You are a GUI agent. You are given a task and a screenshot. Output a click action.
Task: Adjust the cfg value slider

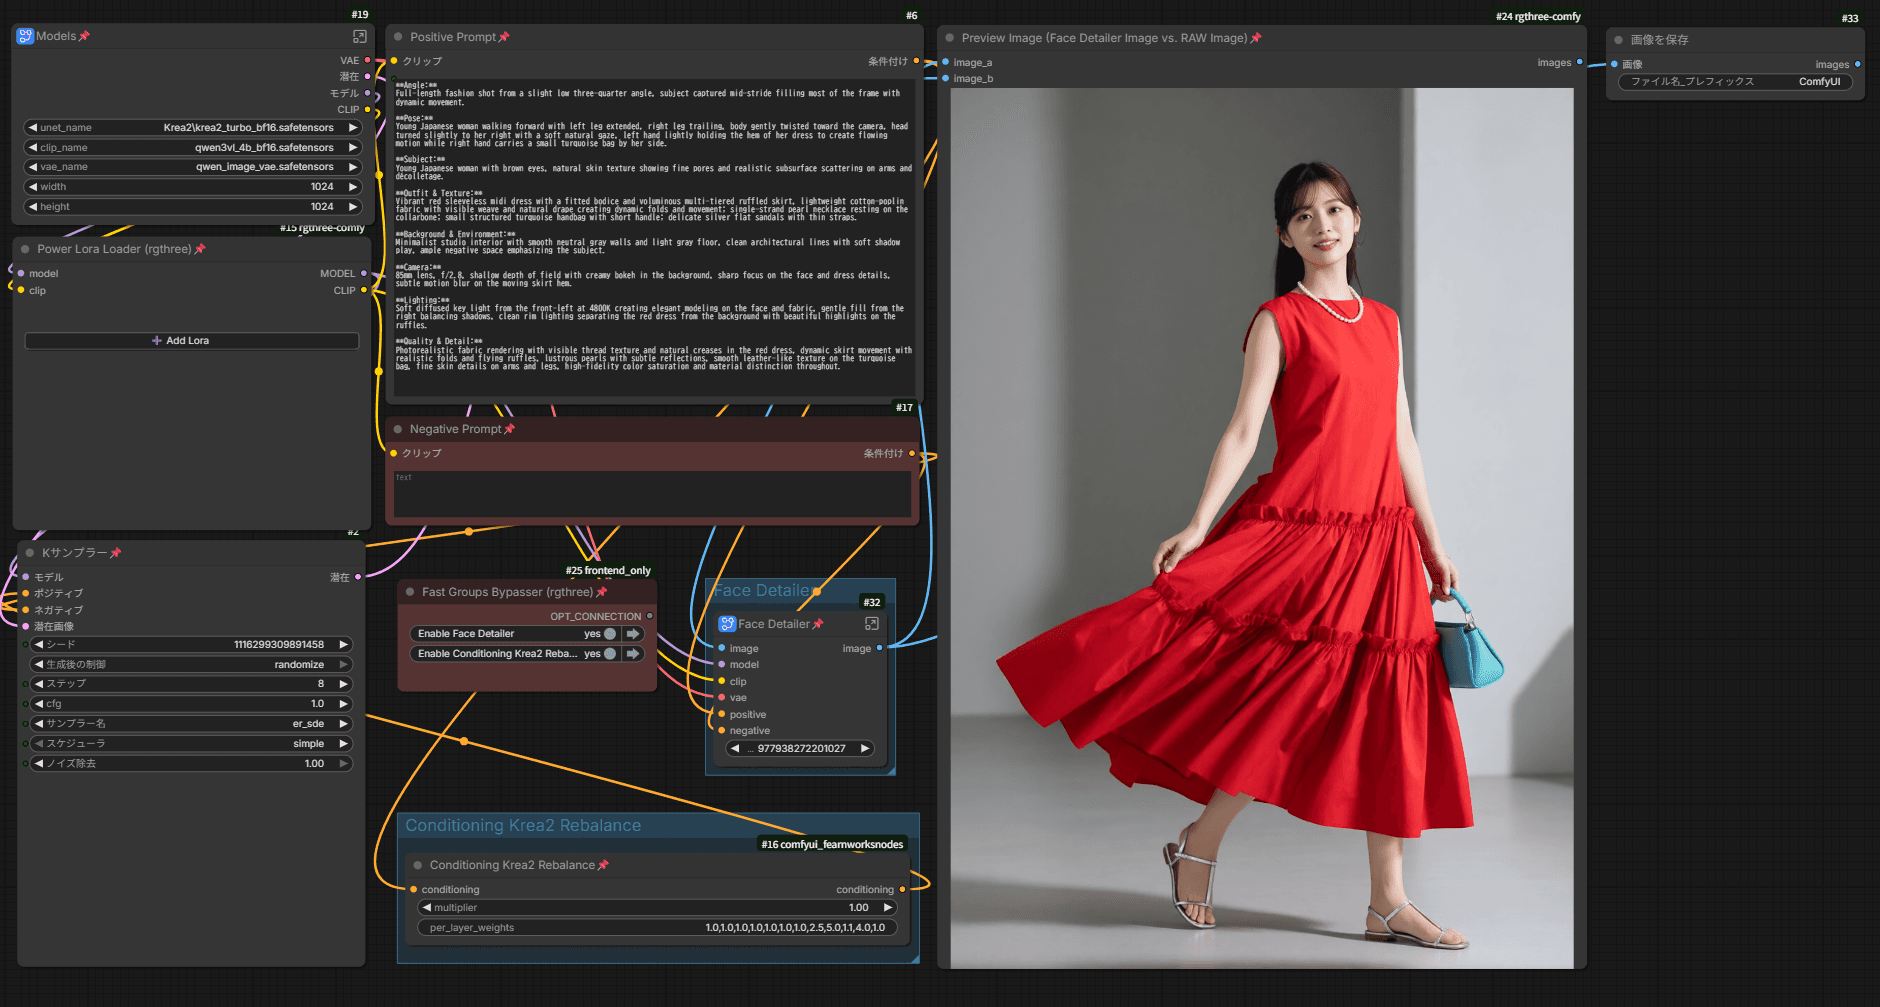(192, 704)
